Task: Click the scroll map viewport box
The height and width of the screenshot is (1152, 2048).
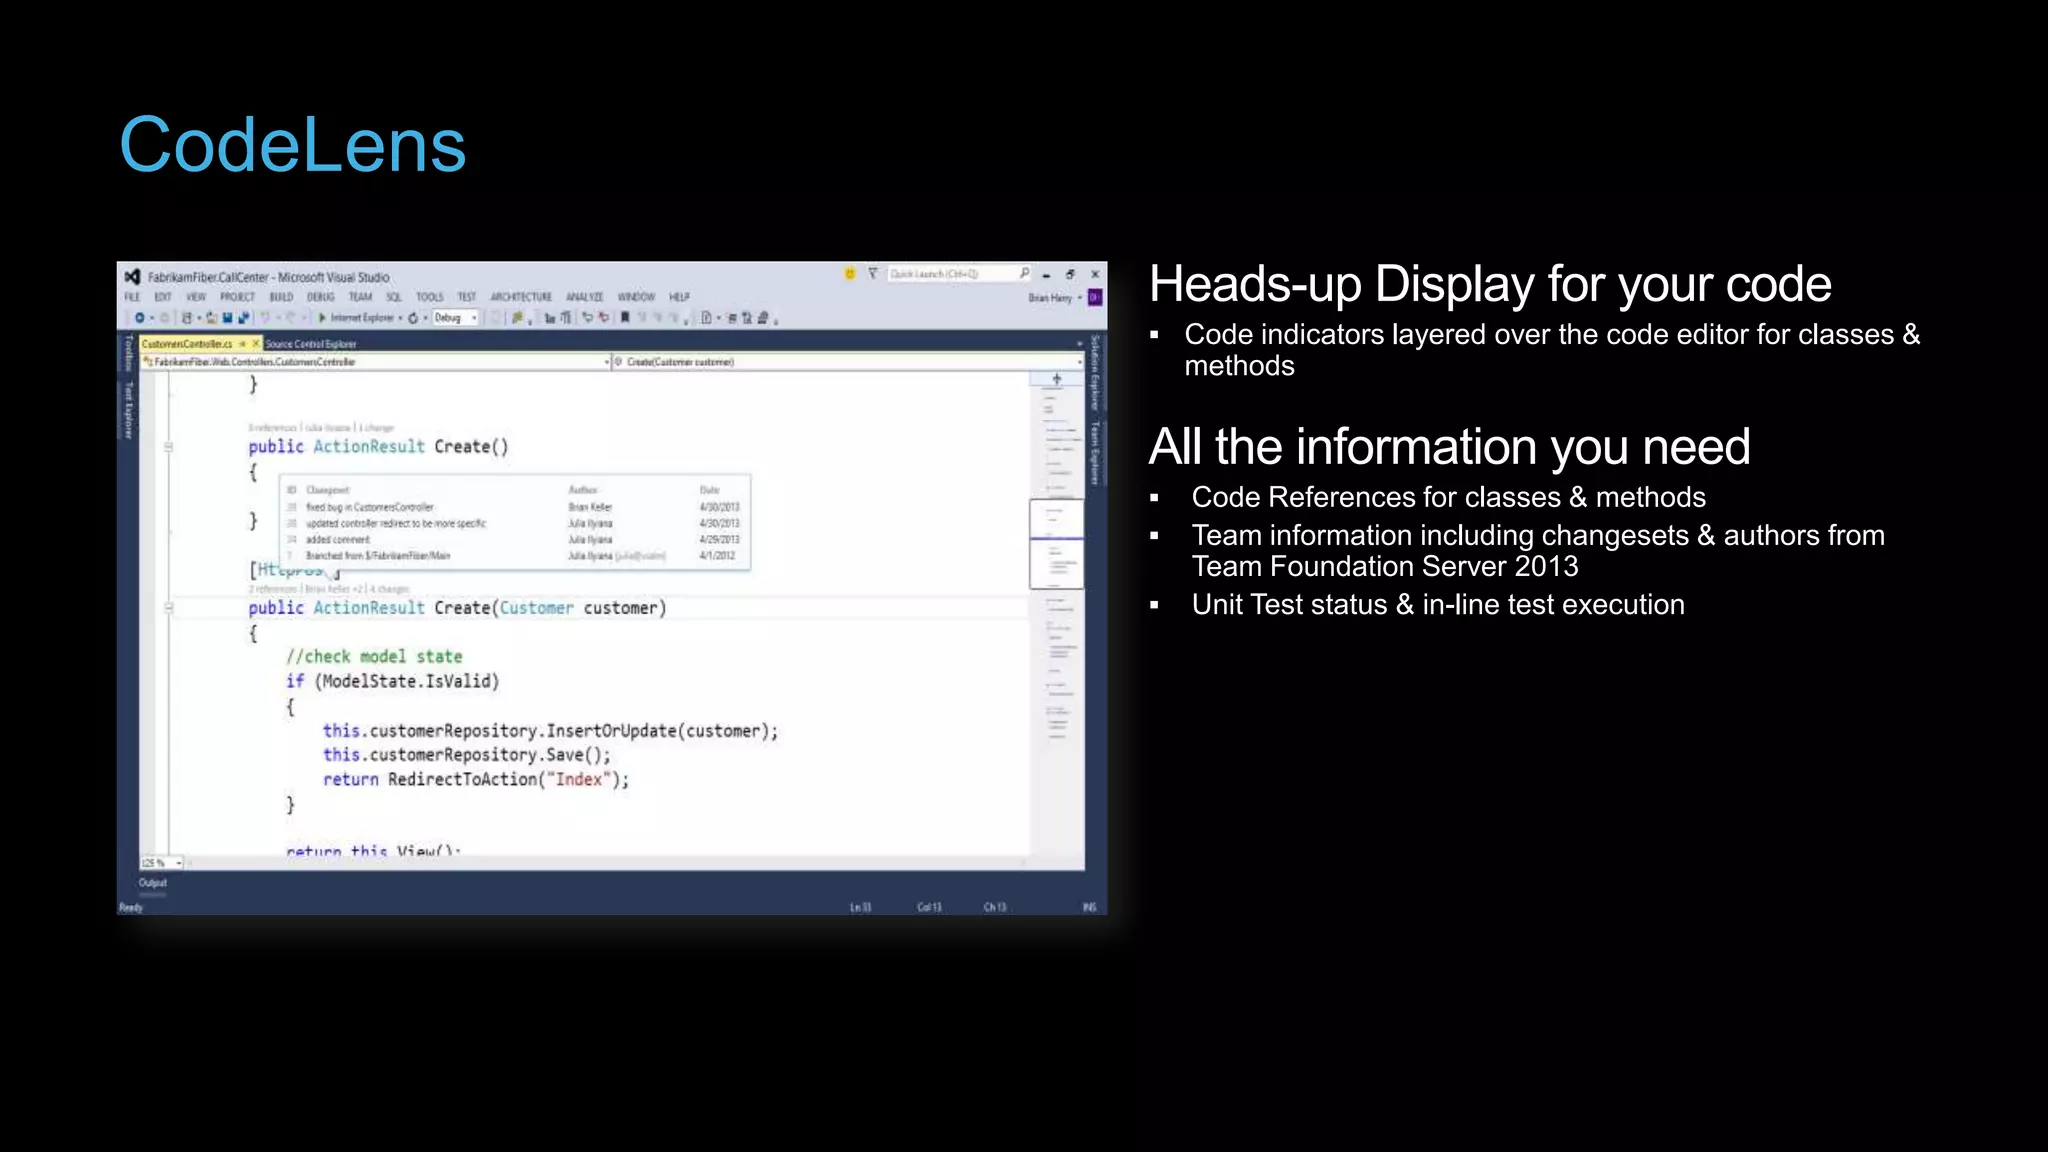Action: [x=1056, y=543]
